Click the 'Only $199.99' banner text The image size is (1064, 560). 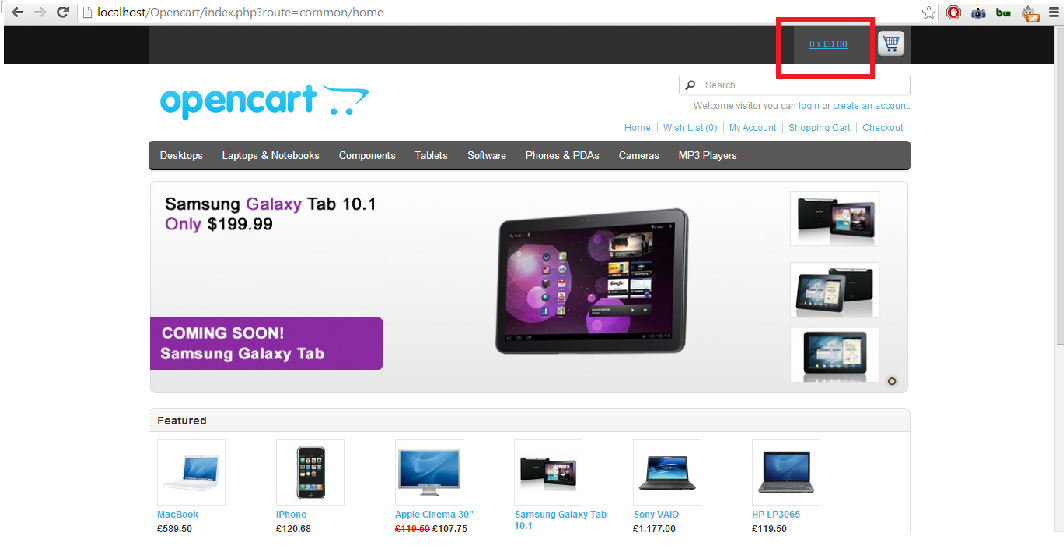(x=218, y=224)
